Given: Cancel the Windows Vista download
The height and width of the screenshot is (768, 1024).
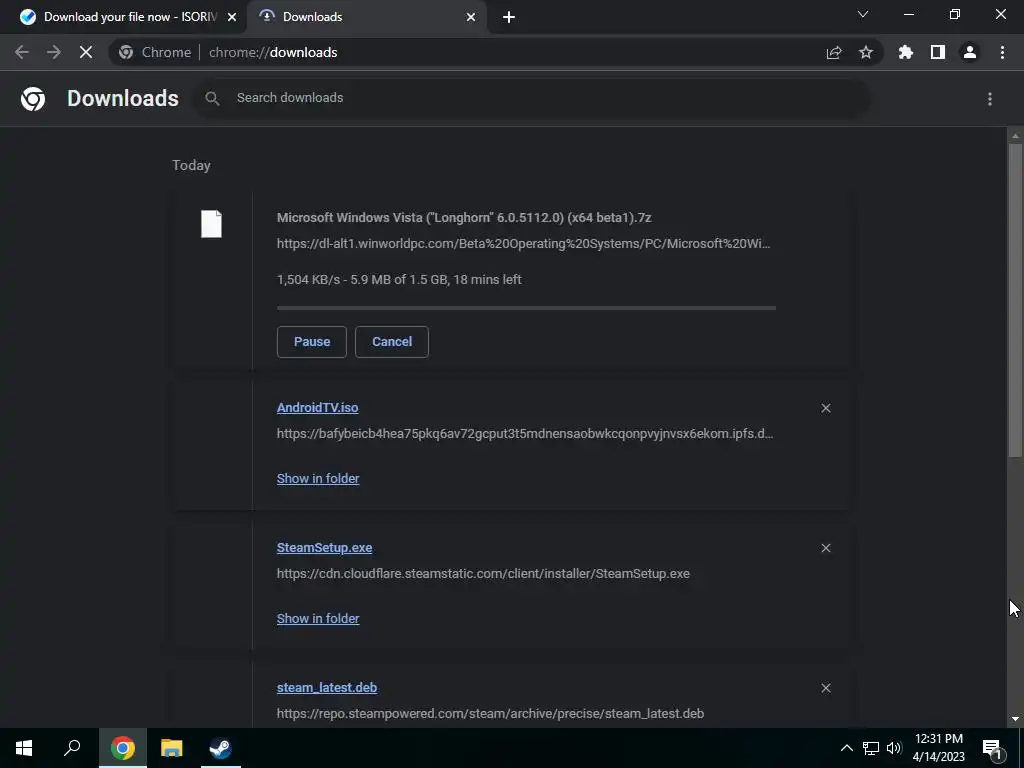Looking at the screenshot, I should pyautogui.click(x=392, y=342).
